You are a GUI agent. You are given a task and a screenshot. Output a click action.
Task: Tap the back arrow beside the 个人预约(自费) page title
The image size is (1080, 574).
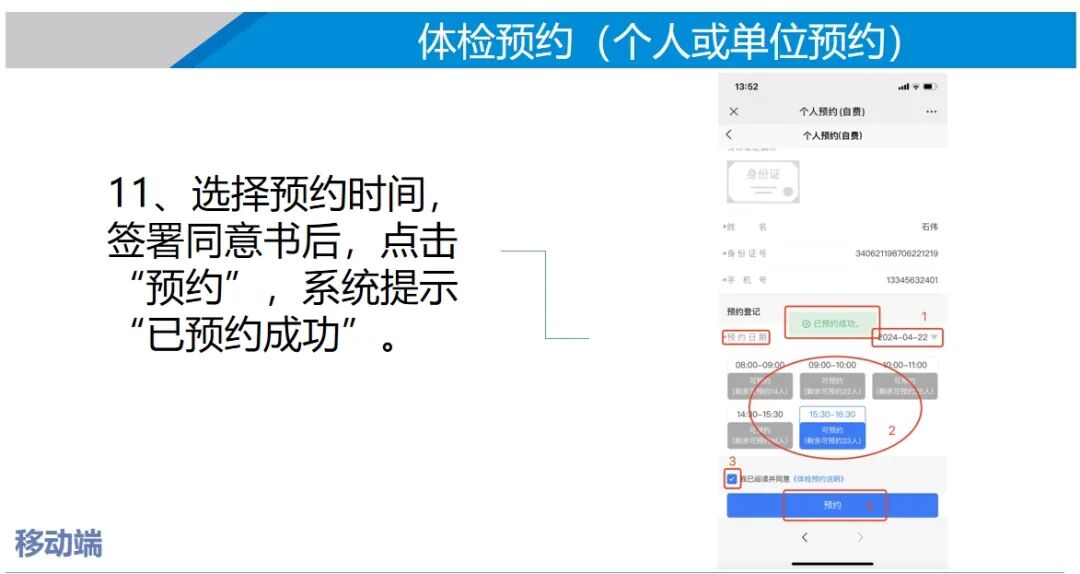tap(729, 134)
